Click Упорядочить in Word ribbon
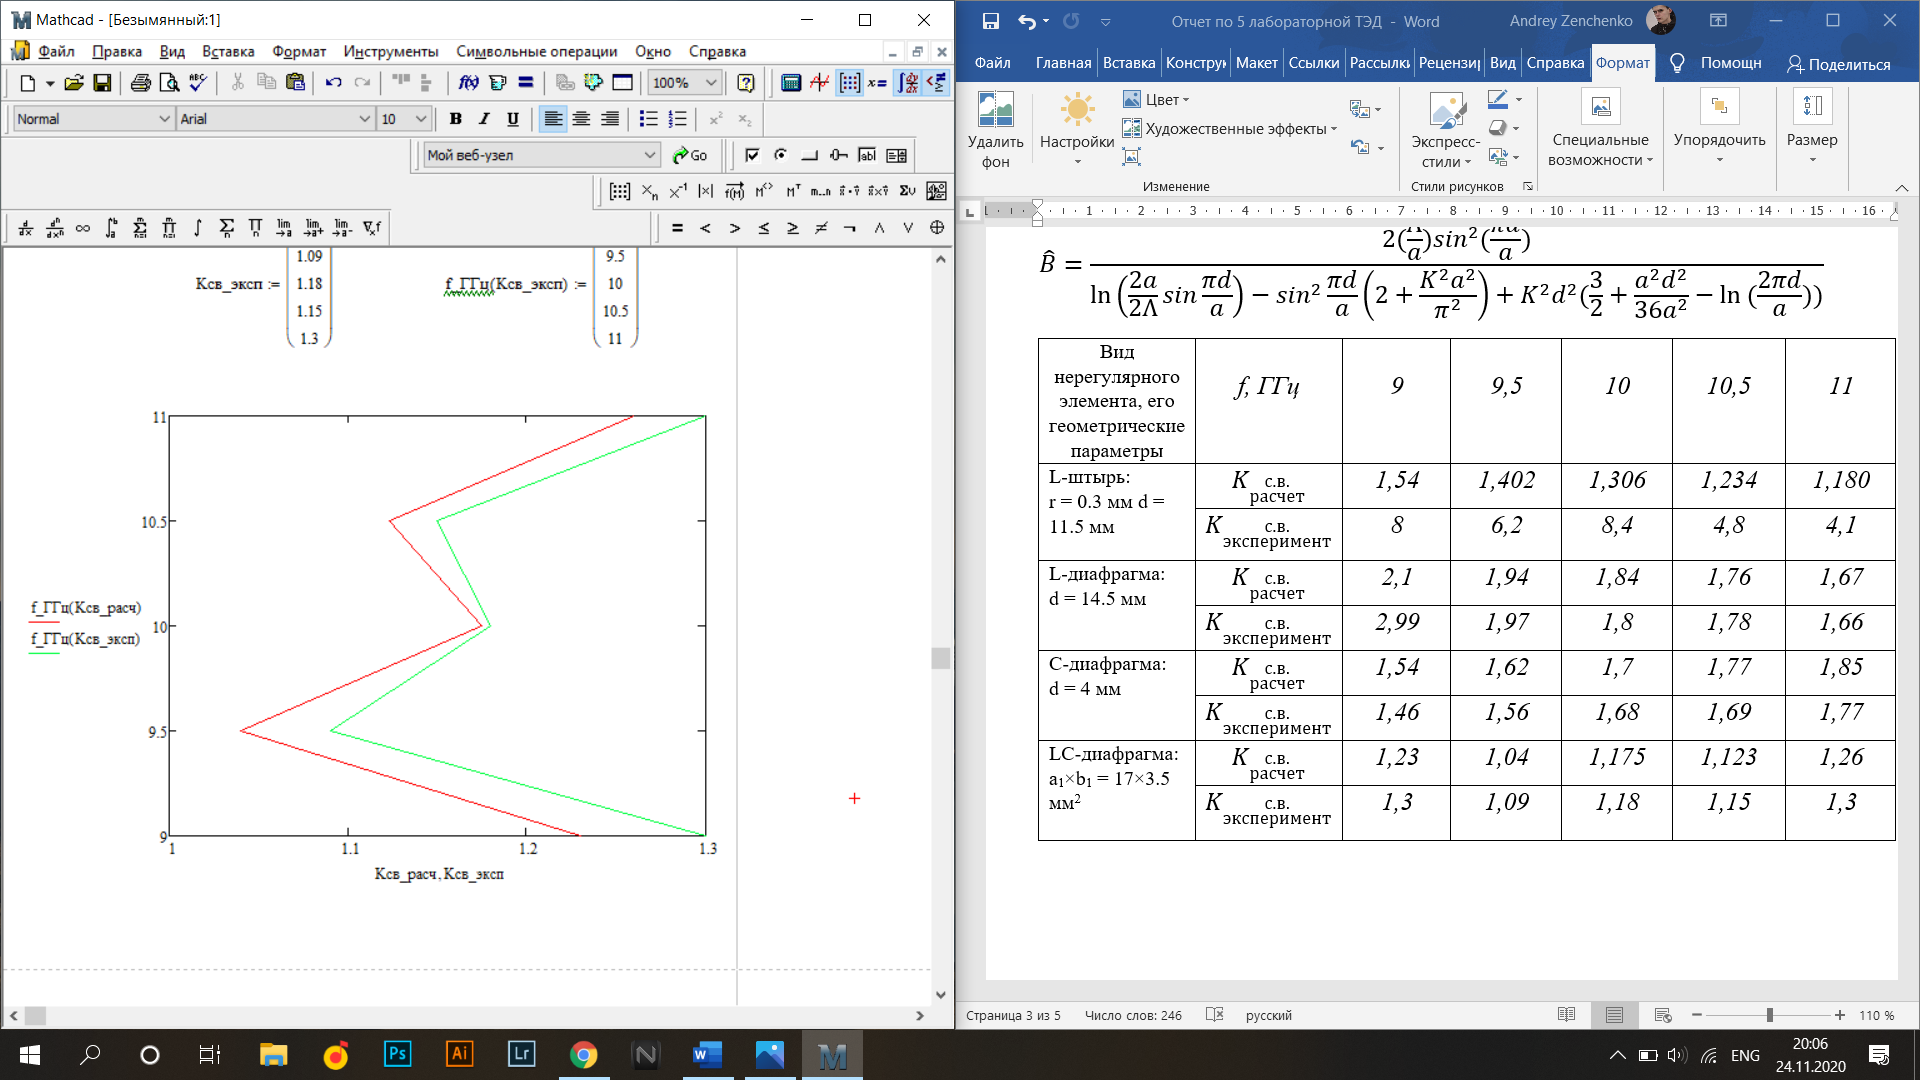1920x1080 pixels. coord(1719,128)
